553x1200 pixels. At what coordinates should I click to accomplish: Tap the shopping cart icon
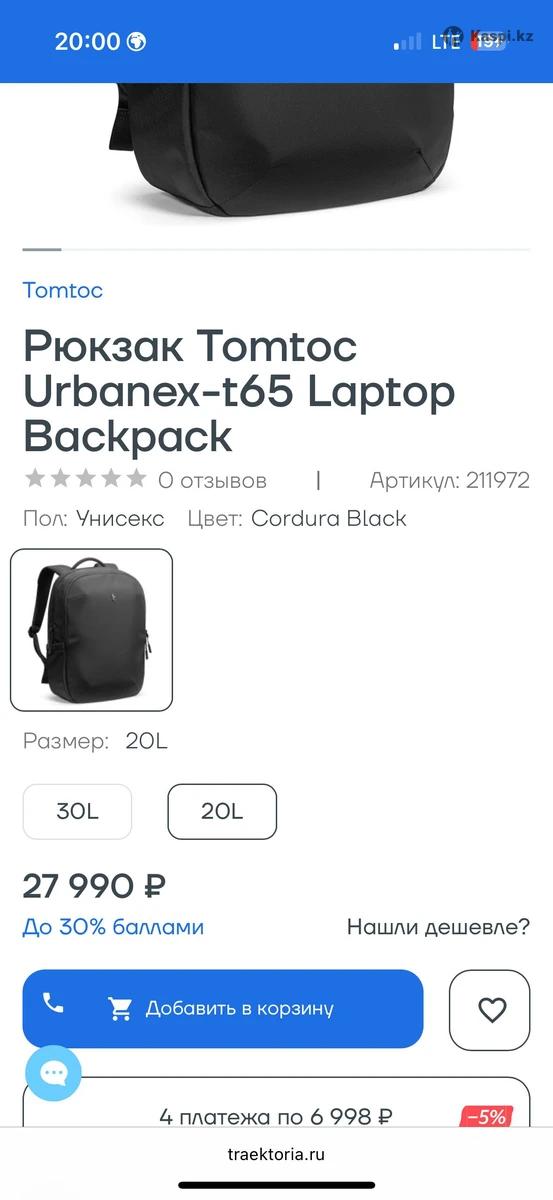pos(121,1009)
